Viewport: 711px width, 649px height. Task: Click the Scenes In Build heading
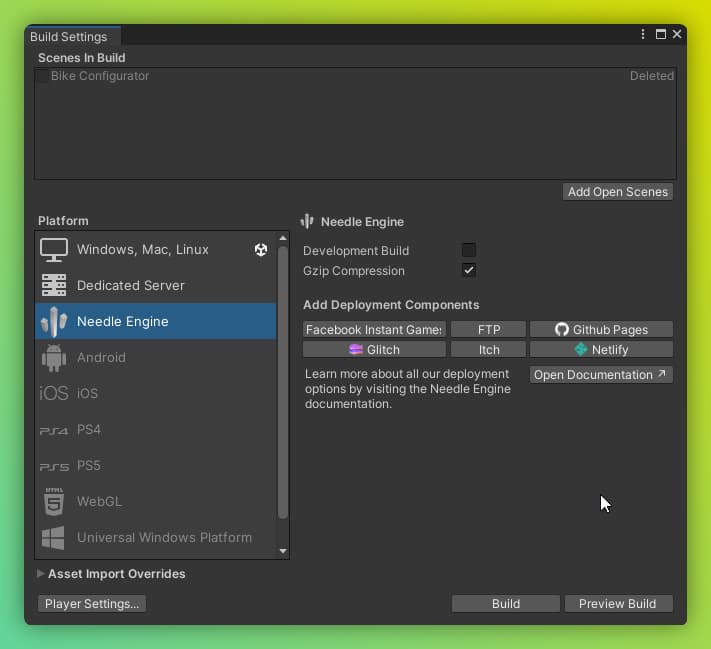[x=82, y=58]
